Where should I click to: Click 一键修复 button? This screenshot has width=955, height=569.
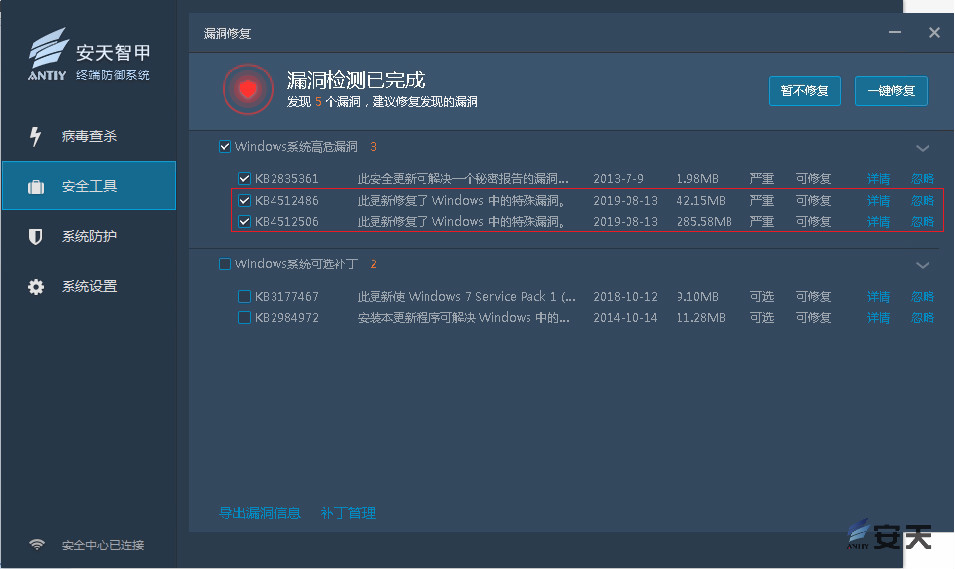coord(891,91)
